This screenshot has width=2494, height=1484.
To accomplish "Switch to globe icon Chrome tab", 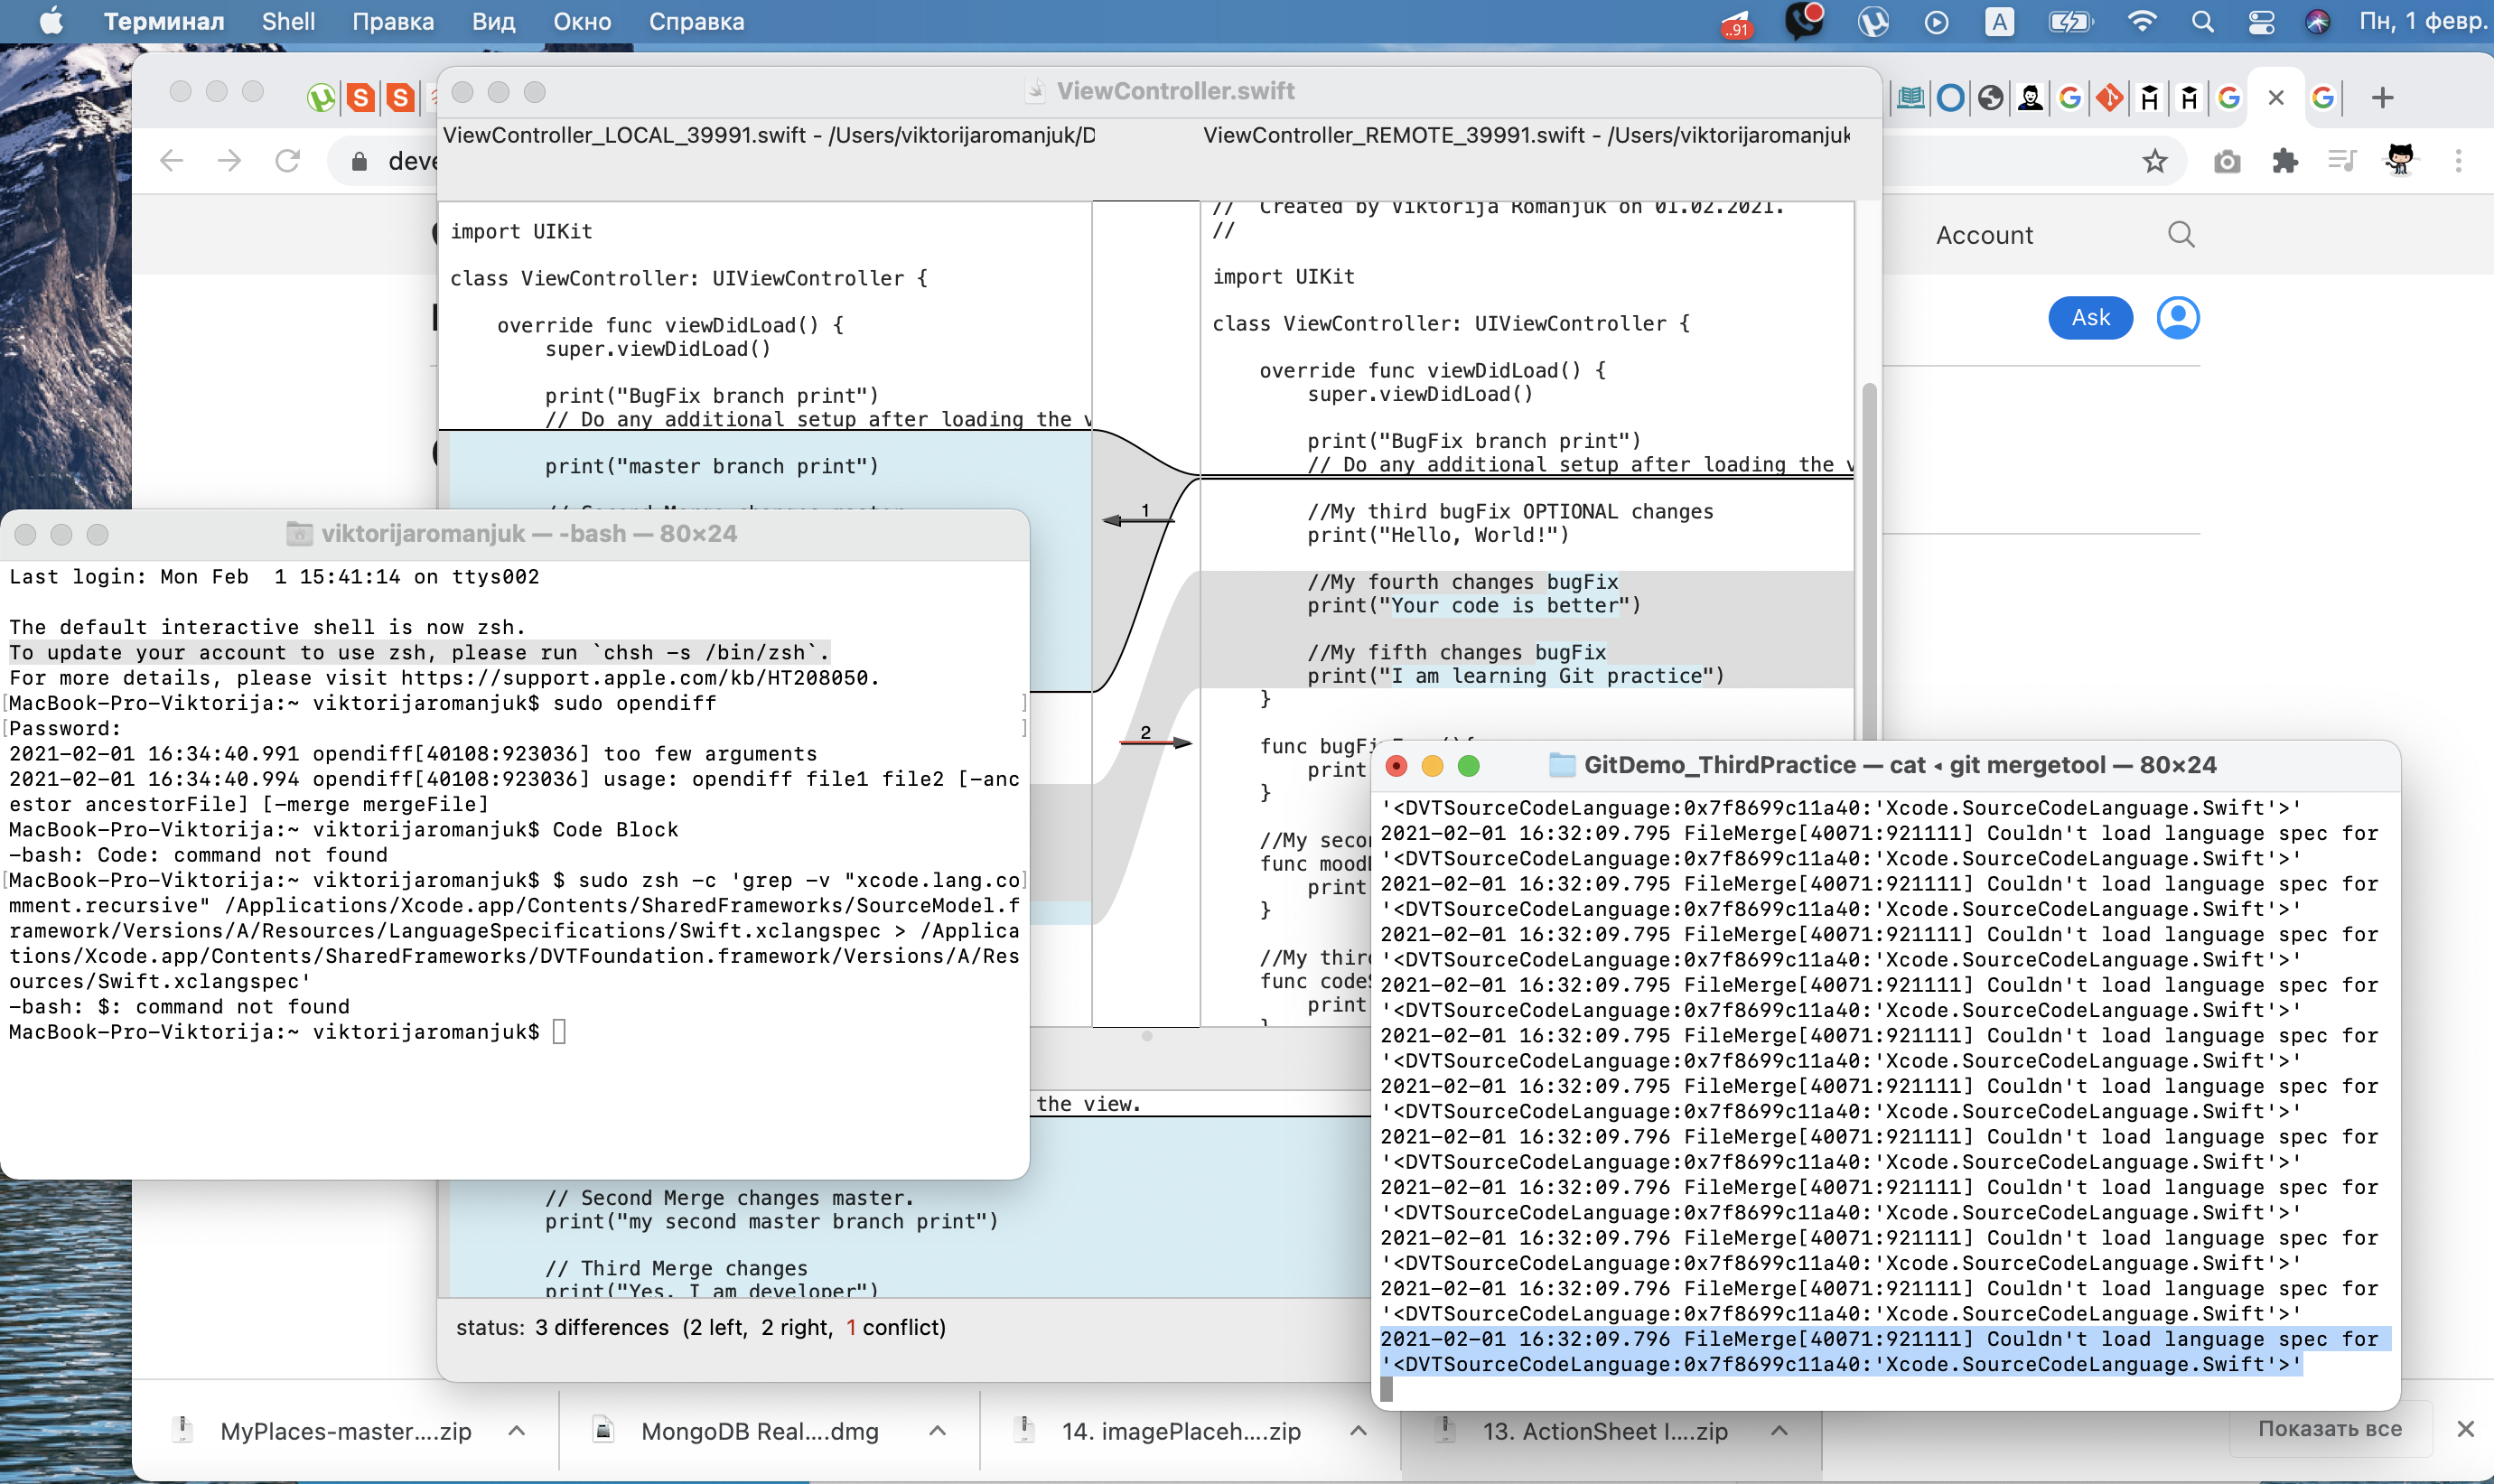I will 1991,97.
